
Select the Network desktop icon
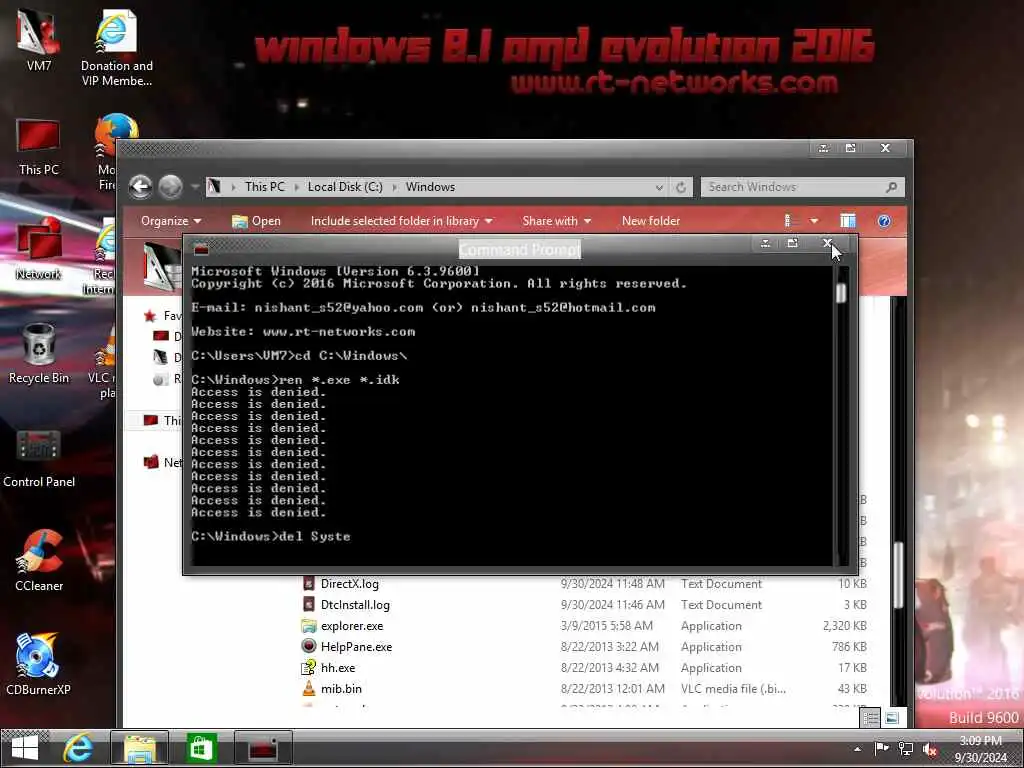pyautogui.click(x=39, y=249)
